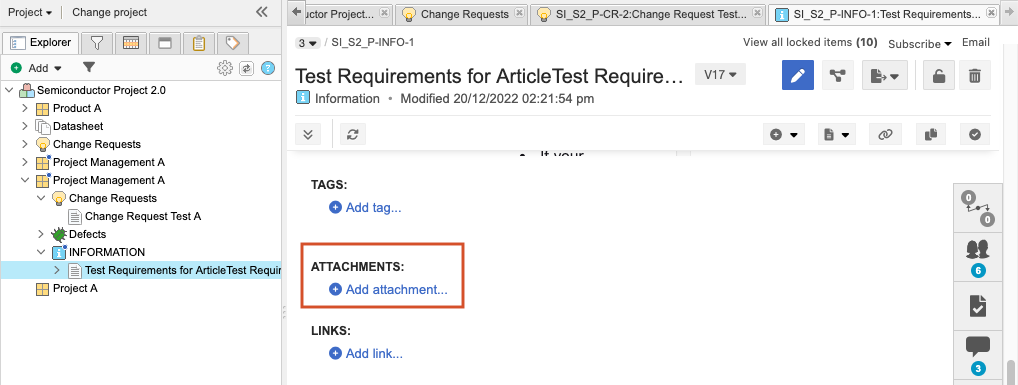
Task: Click Change project
Action: tap(110, 12)
